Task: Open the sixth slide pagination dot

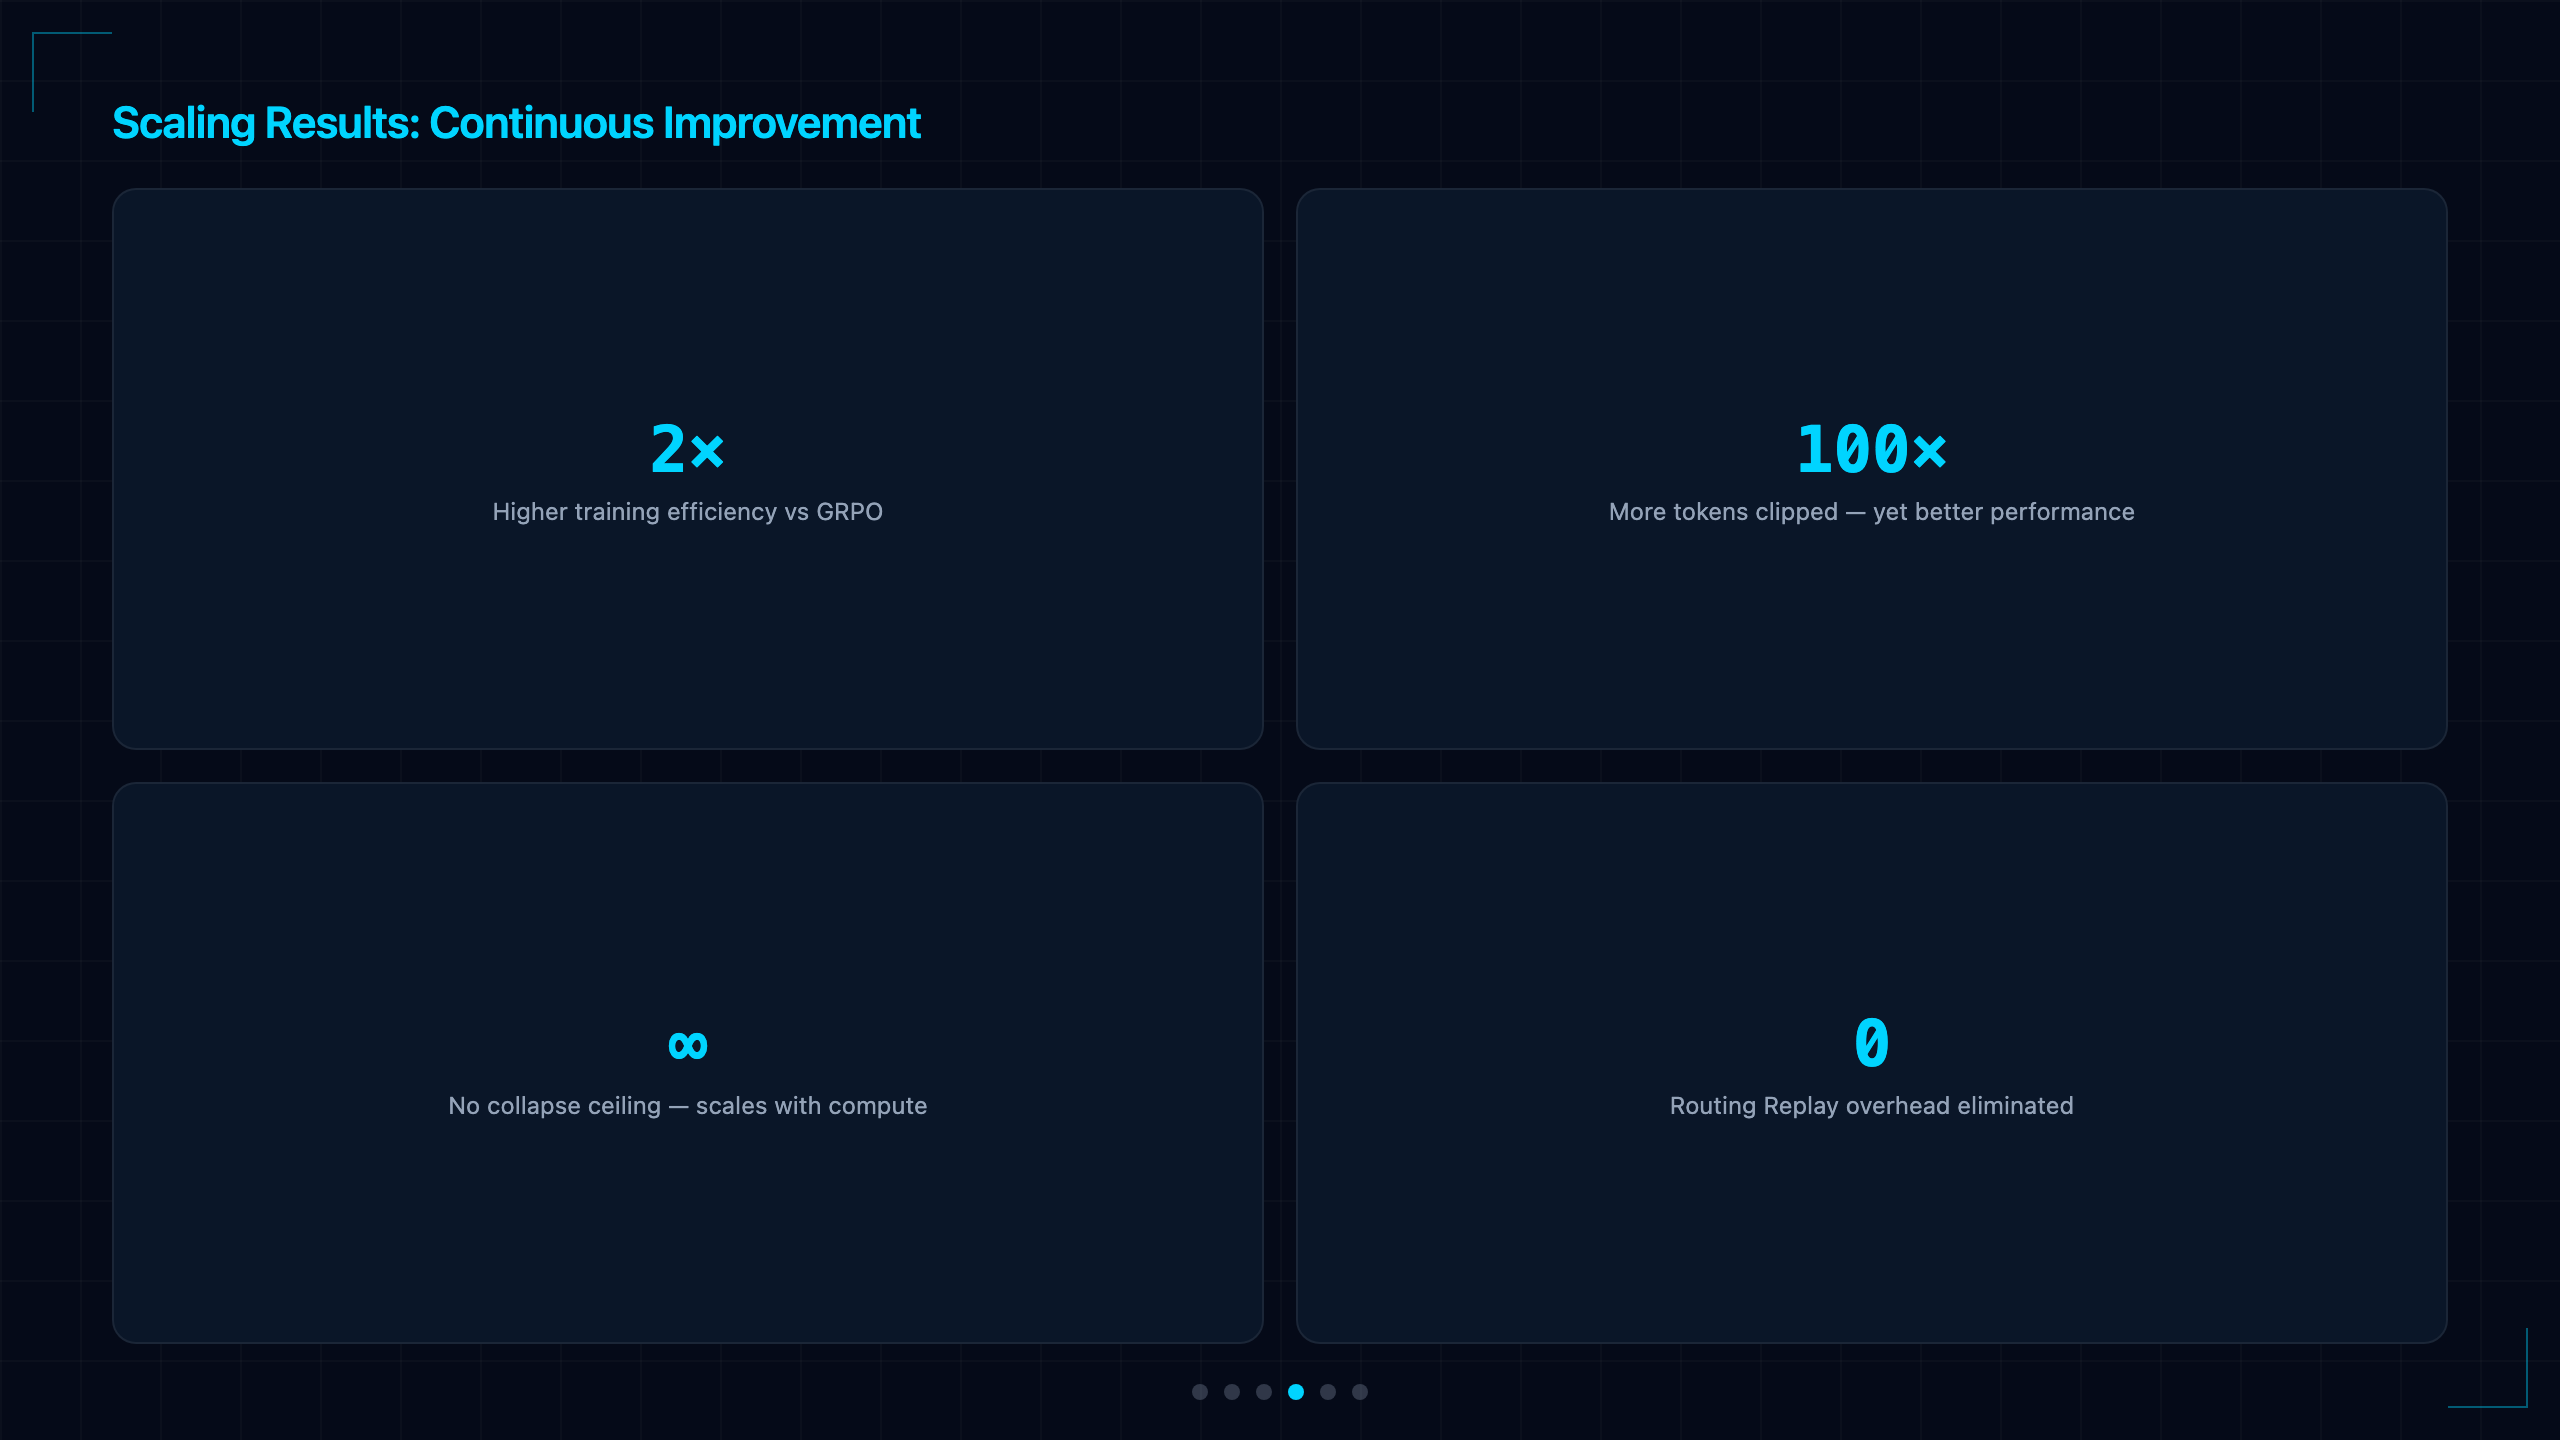Action: 1360,1392
